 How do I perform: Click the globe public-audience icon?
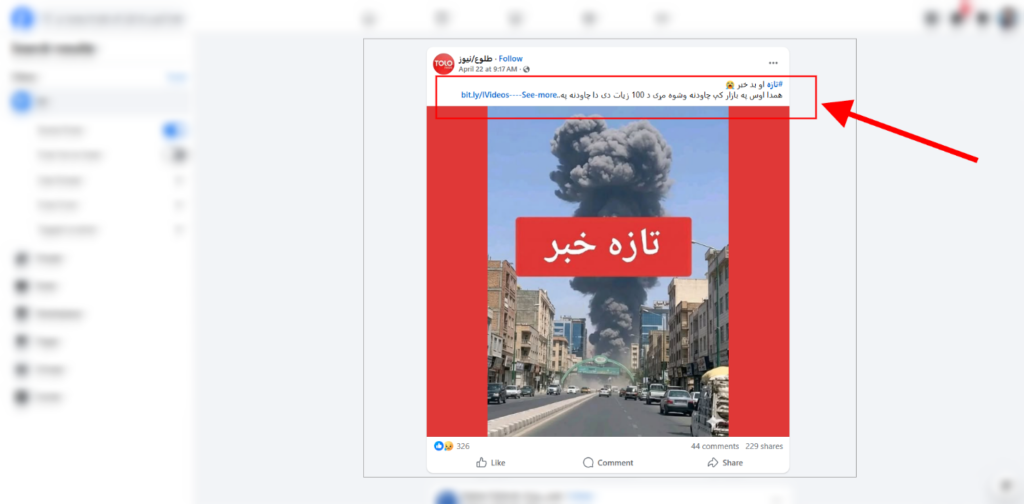coord(526,69)
